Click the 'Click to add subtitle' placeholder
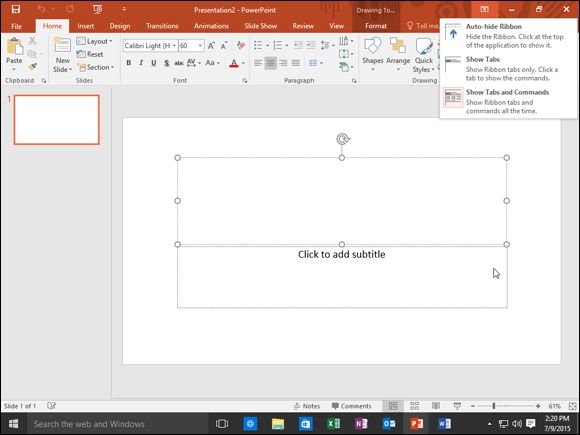Viewport: 580px width, 435px height. point(342,254)
